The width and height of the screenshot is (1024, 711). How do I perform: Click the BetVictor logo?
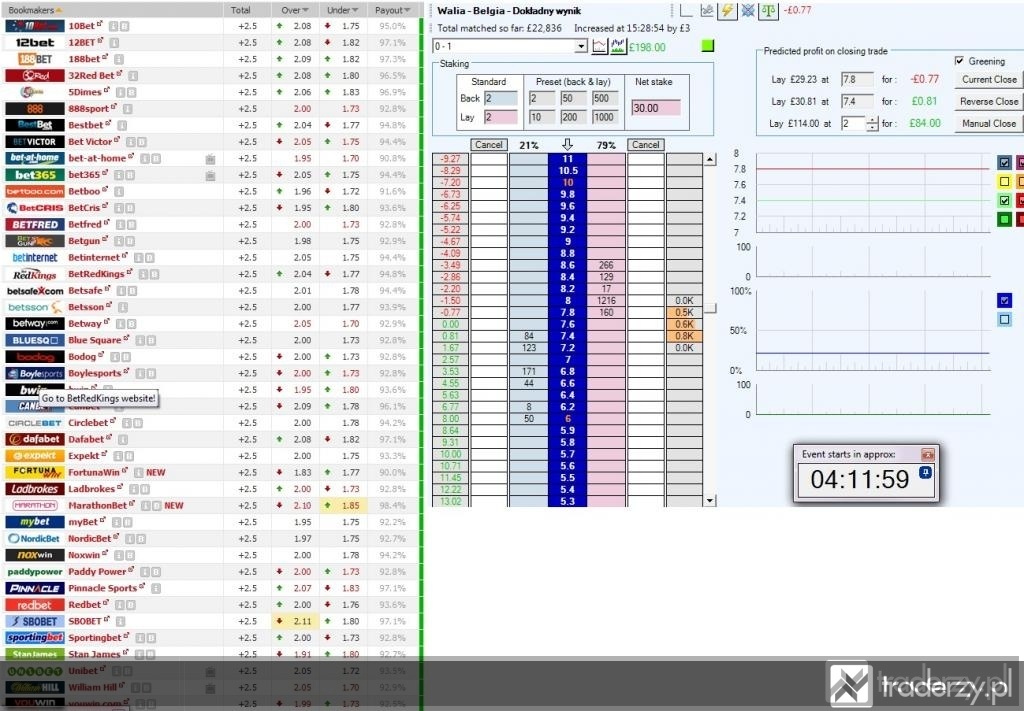point(35,142)
